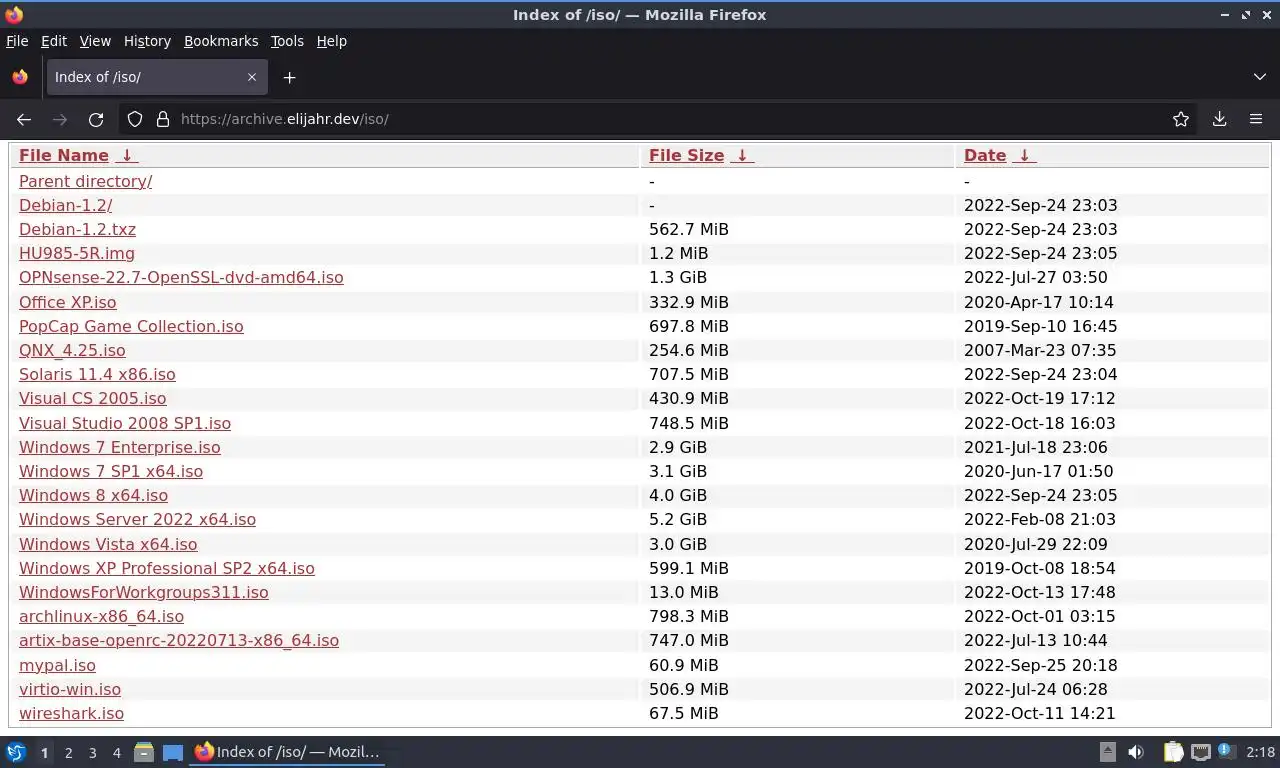Click the site security padlock icon
The image size is (1280, 768).
click(163, 119)
